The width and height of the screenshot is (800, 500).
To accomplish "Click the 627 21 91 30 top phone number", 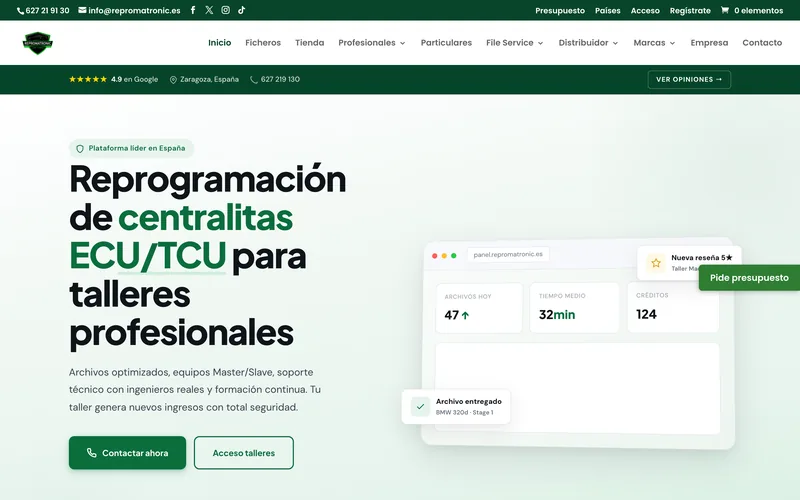I will point(47,11).
